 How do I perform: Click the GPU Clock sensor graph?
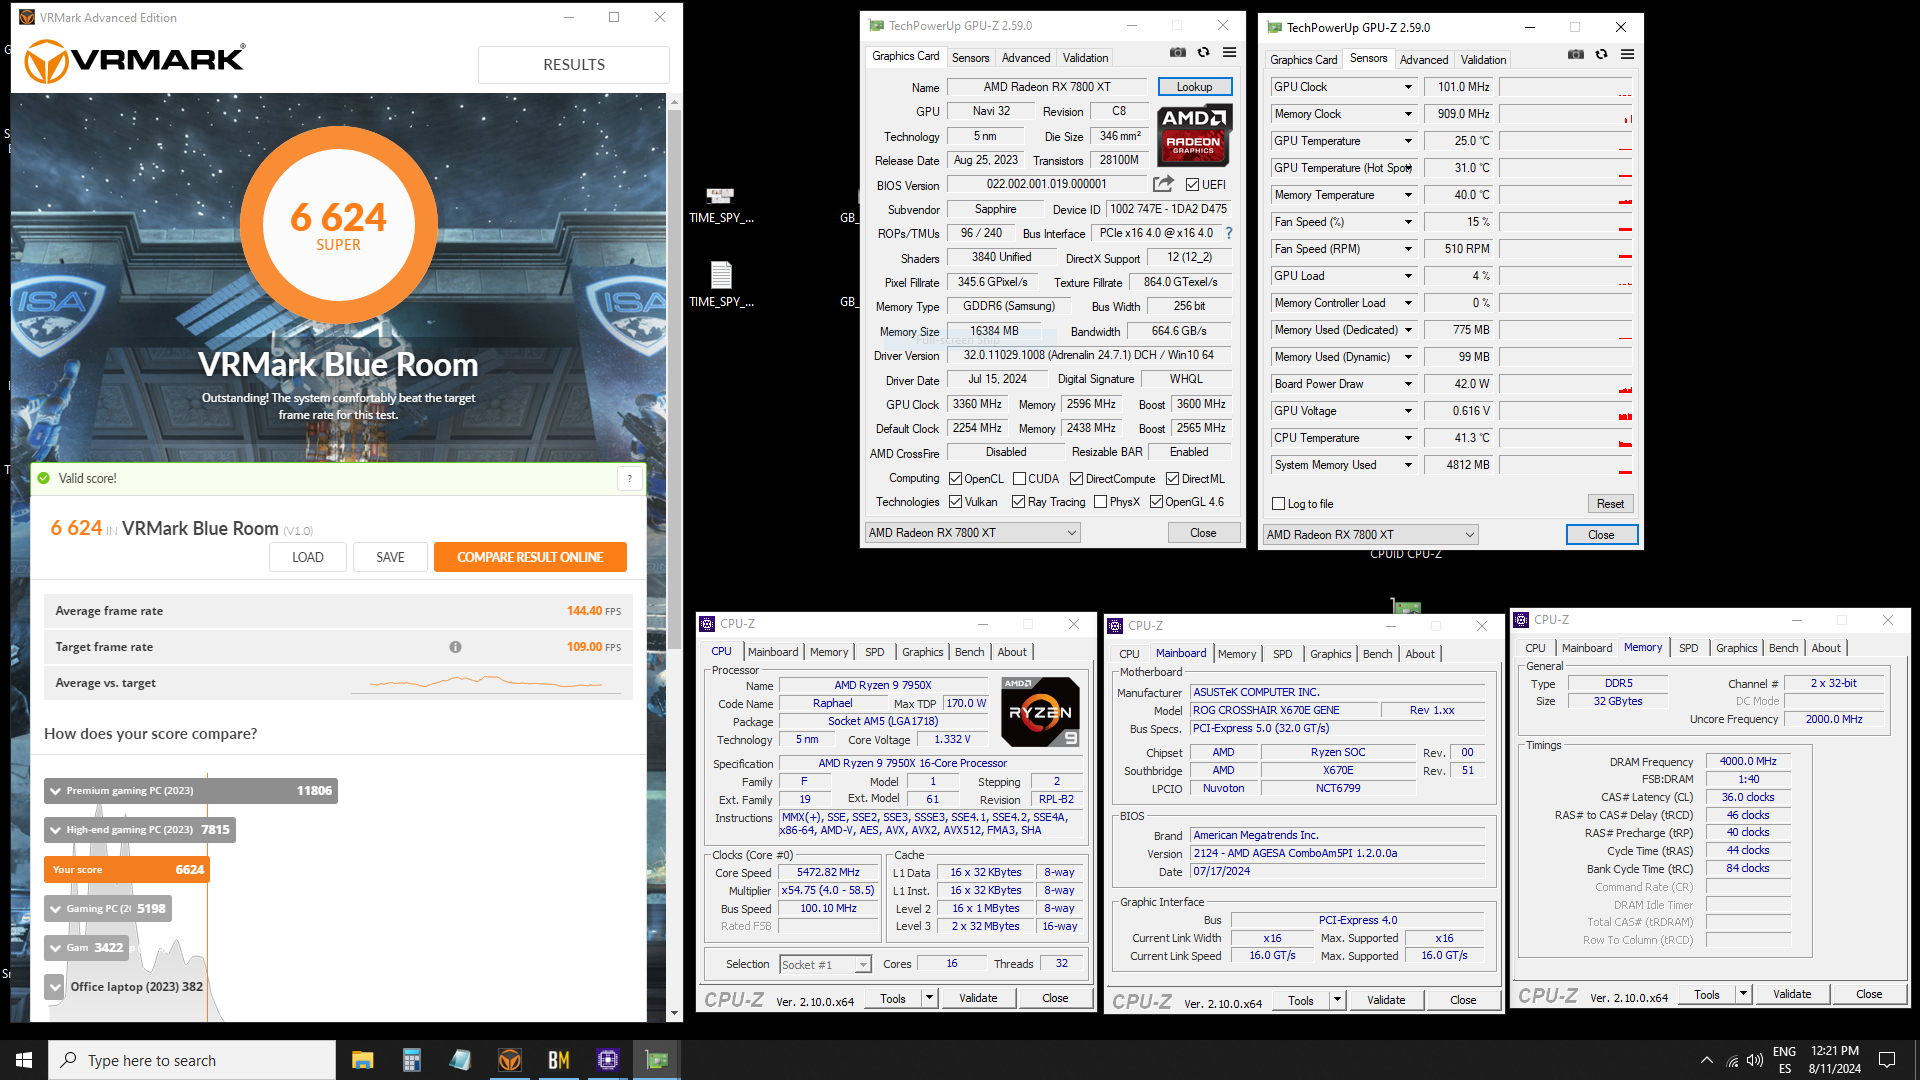pos(1566,87)
